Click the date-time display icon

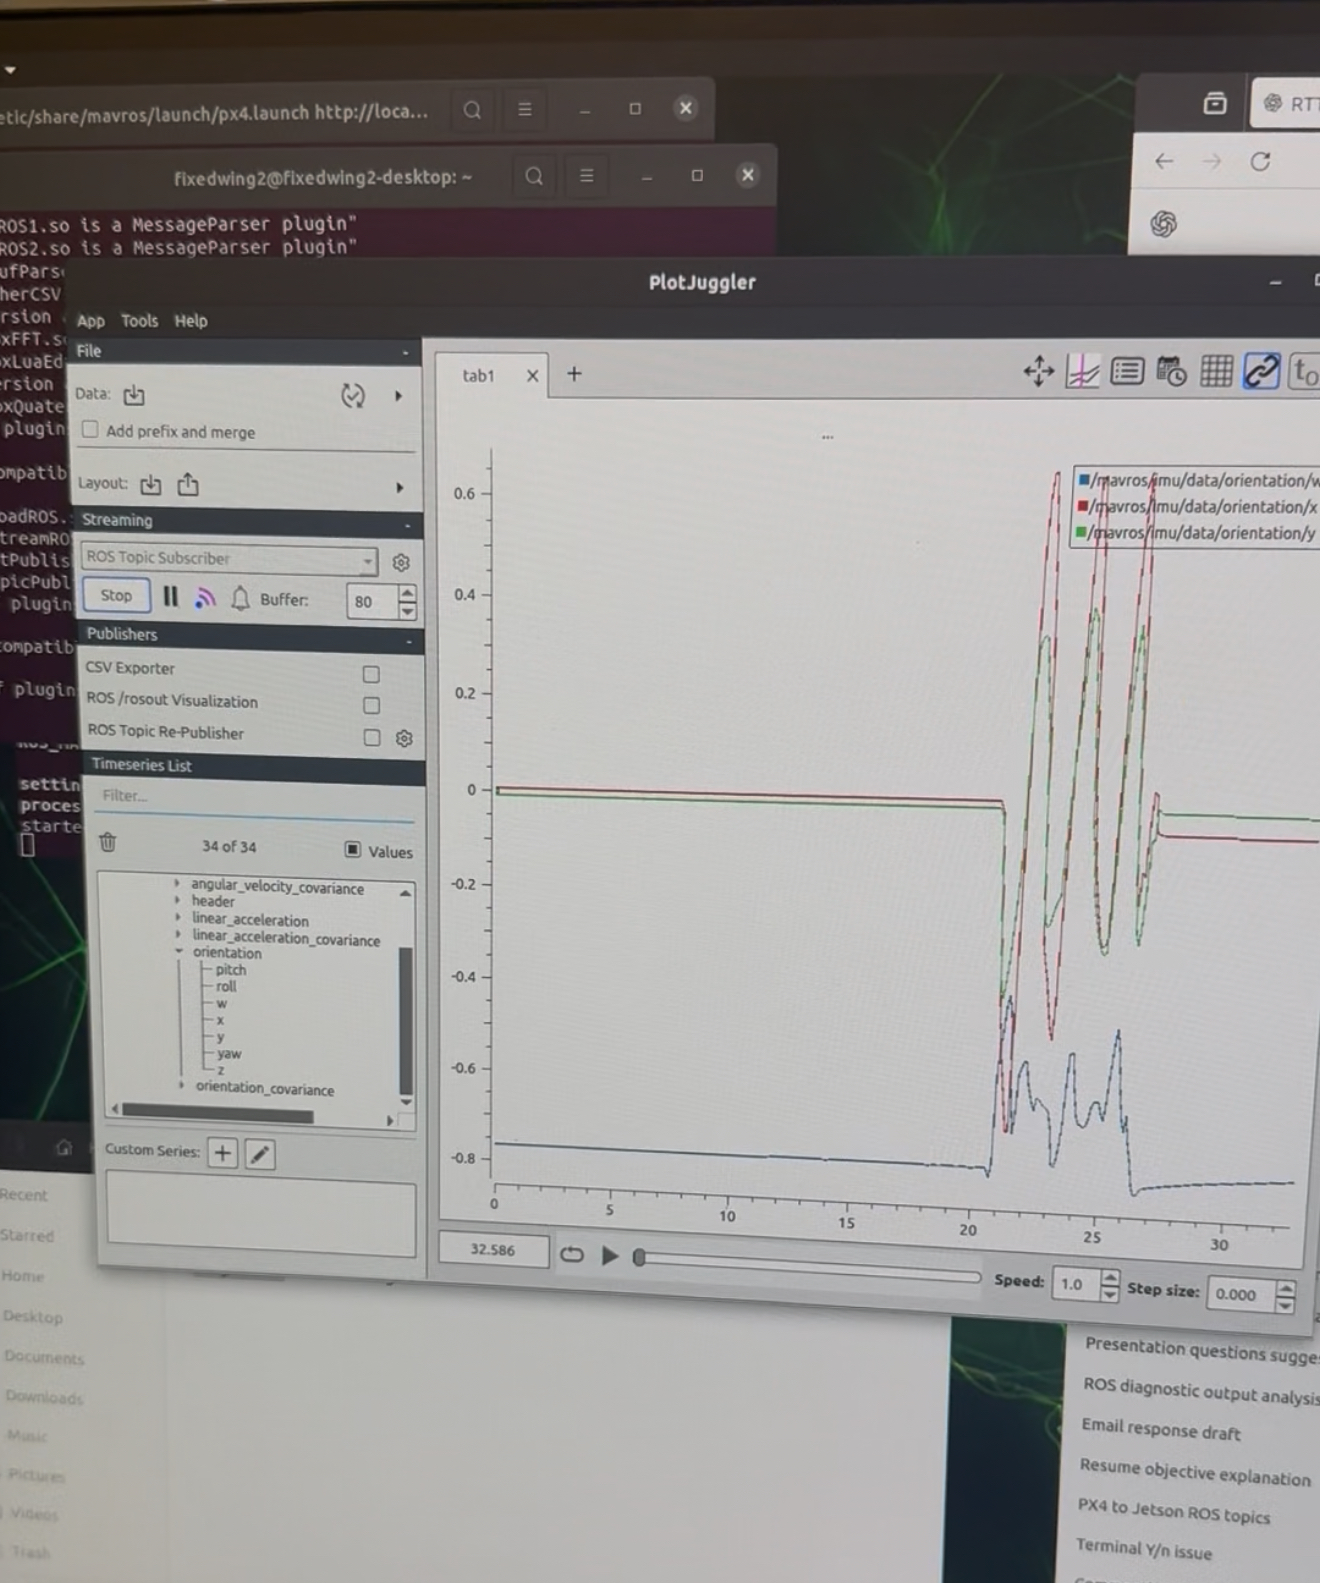click(1171, 372)
